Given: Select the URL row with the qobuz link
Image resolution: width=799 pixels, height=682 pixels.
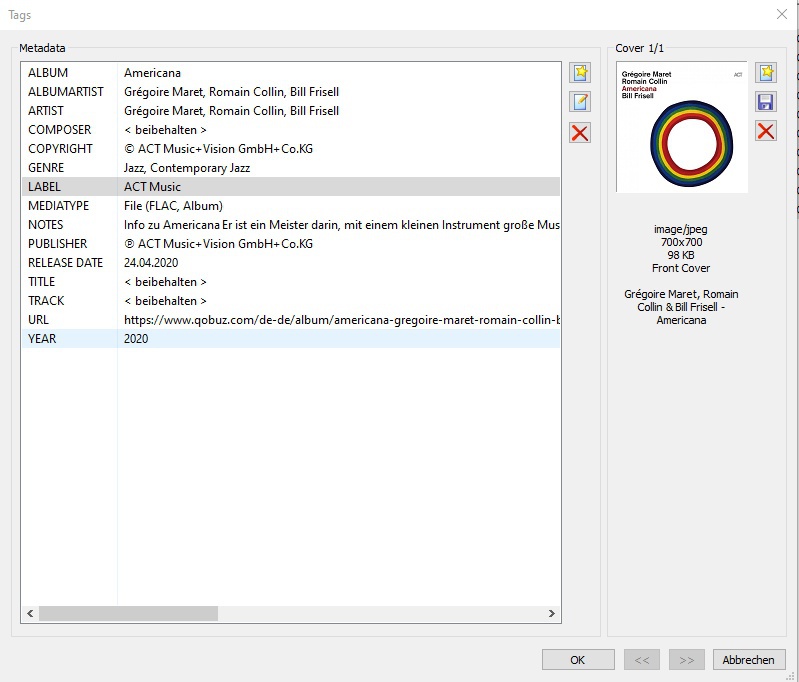Looking at the screenshot, I should [291, 320].
